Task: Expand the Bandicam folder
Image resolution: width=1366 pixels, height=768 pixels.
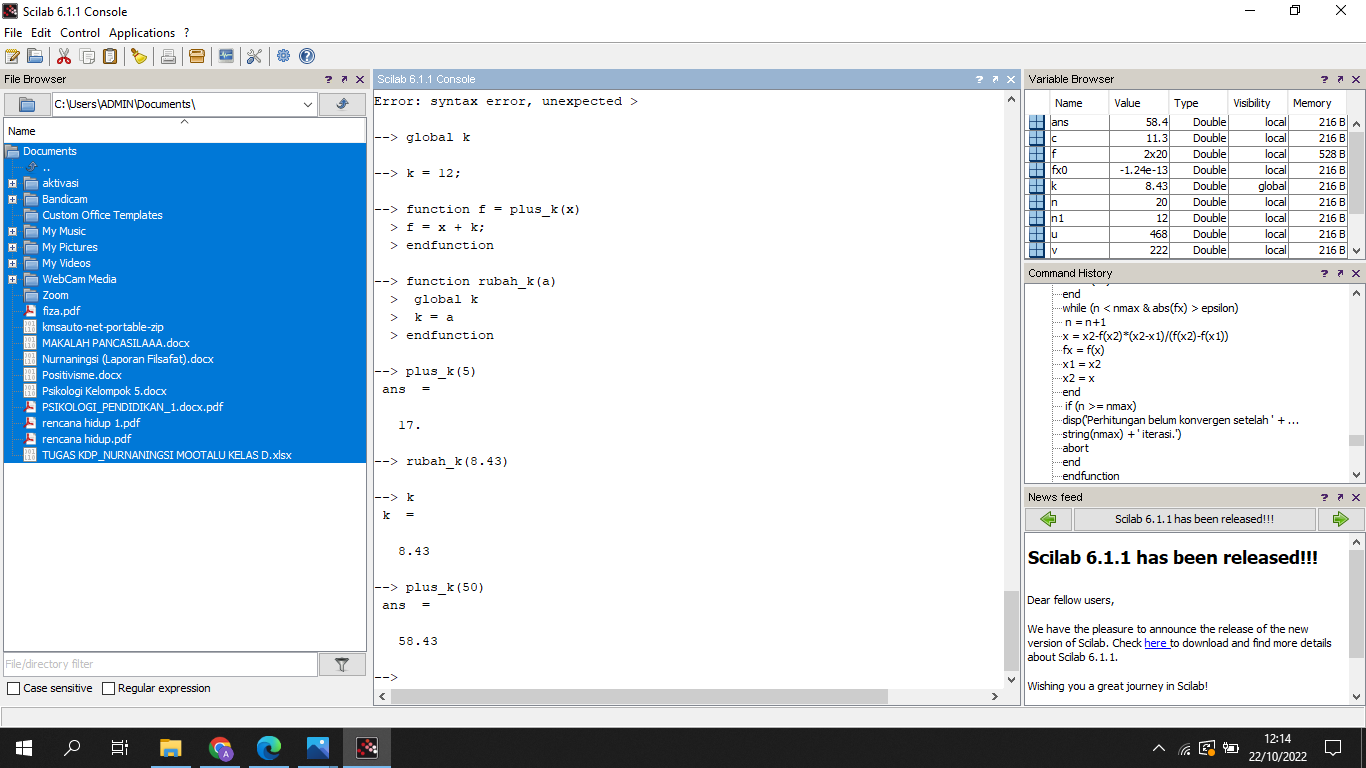Action: [x=12, y=199]
